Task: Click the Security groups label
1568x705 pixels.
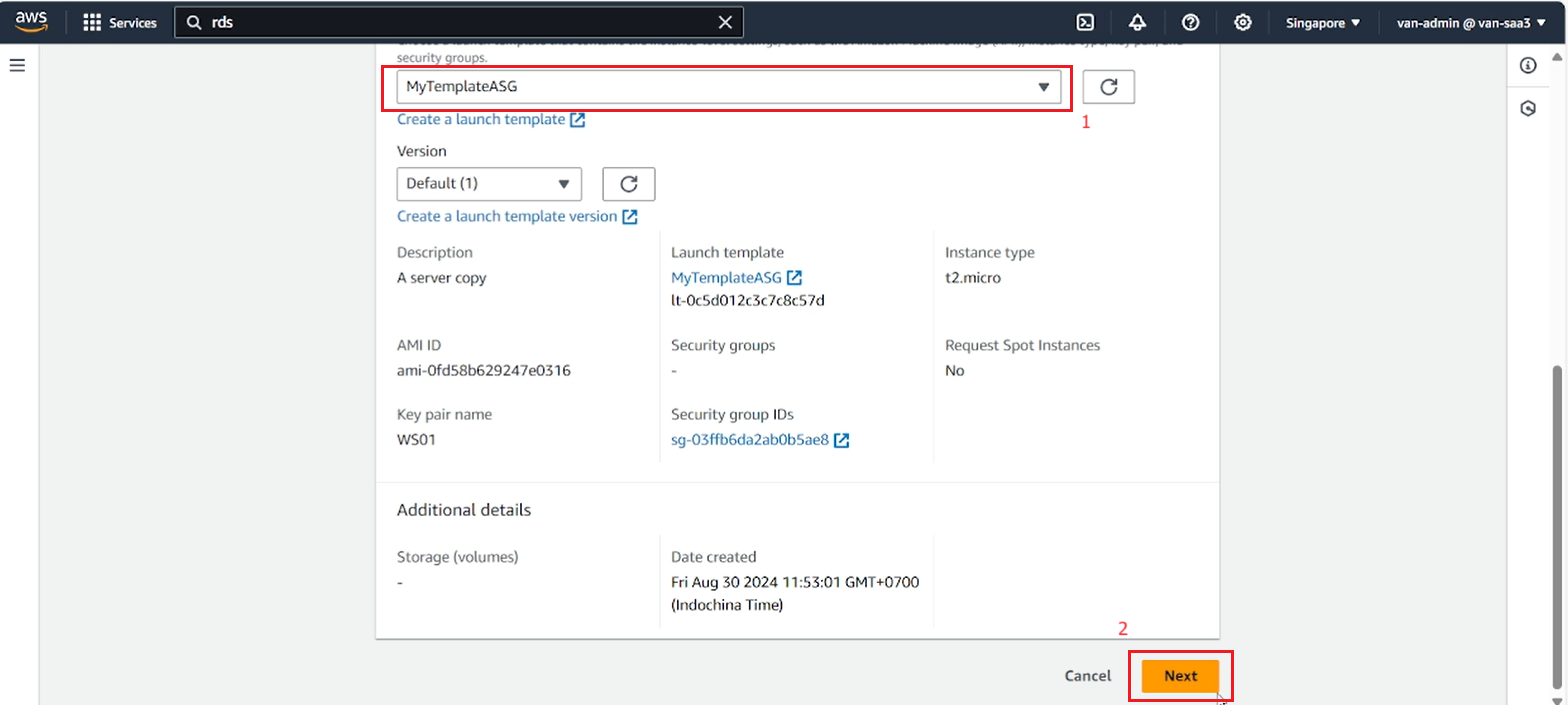Action: (x=723, y=345)
